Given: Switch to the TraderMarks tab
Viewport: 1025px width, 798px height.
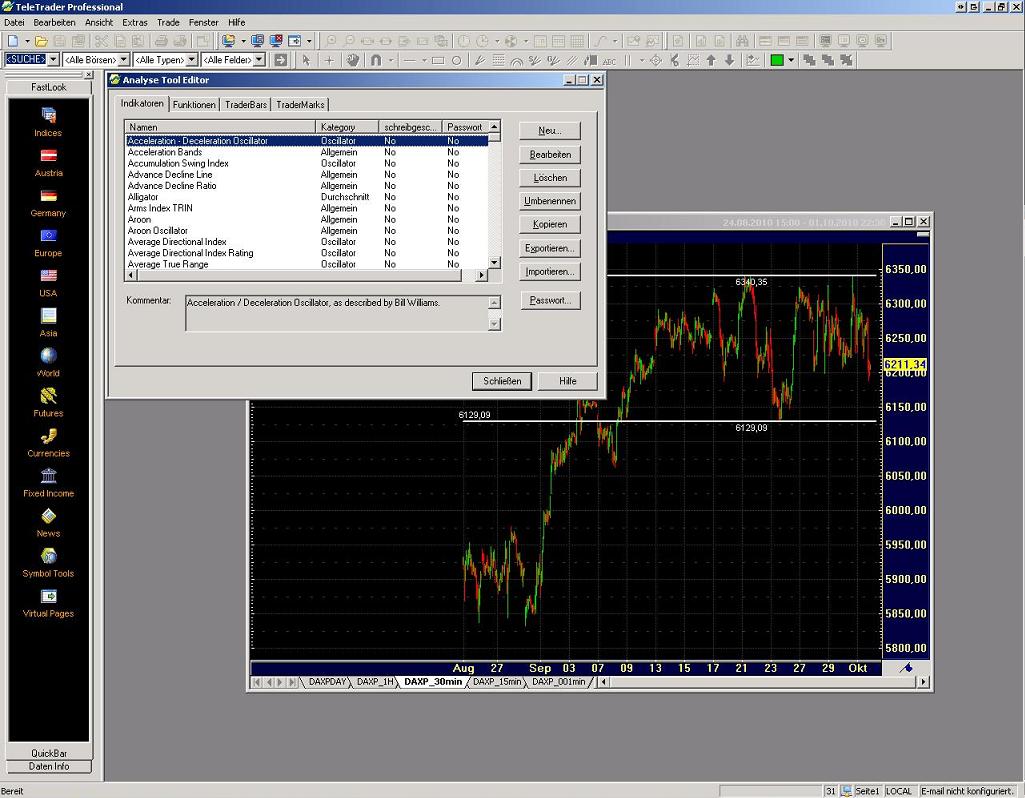Looking at the screenshot, I should 300,105.
